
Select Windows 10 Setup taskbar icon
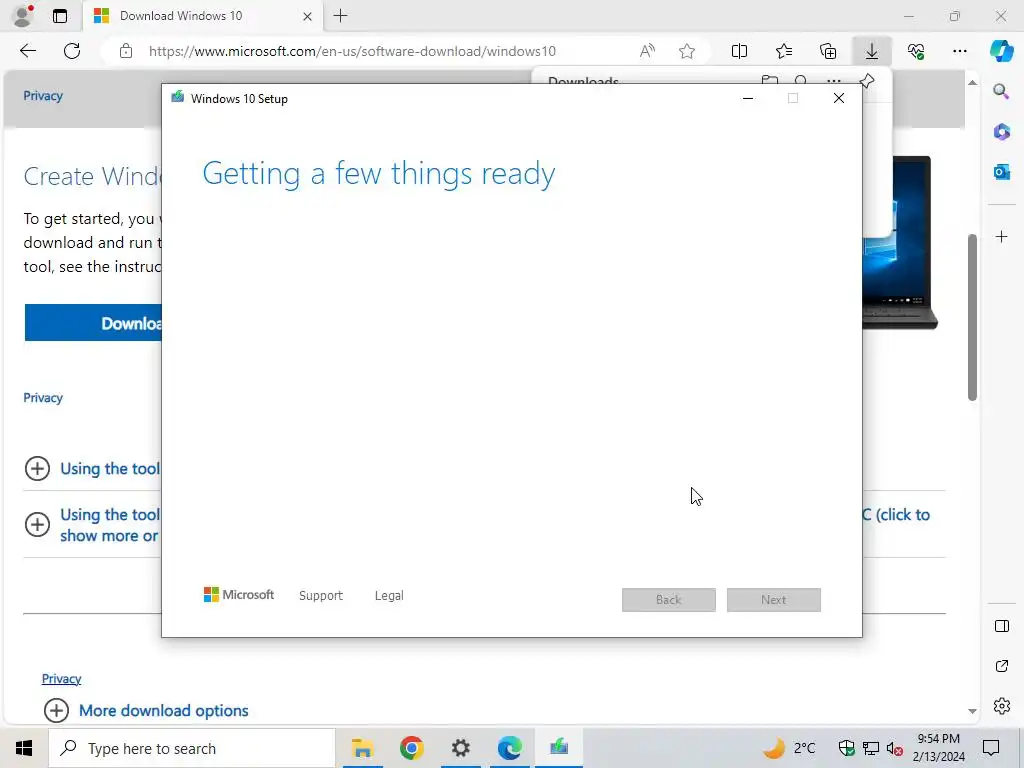pyautogui.click(x=559, y=748)
